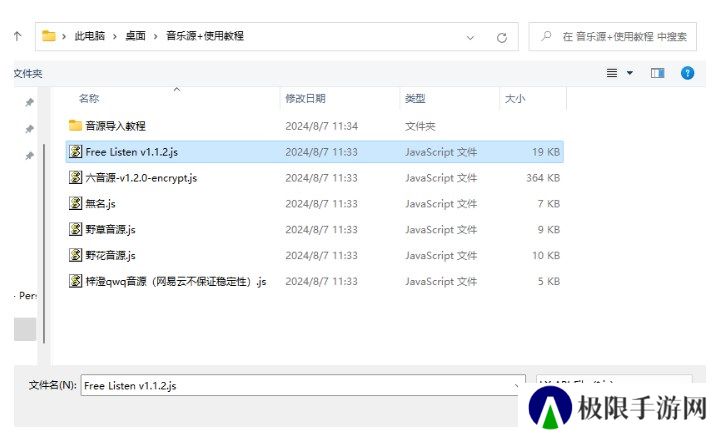Click the 10 KB size cell
Viewport: 718px width, 433px height.
coord(546,255)
